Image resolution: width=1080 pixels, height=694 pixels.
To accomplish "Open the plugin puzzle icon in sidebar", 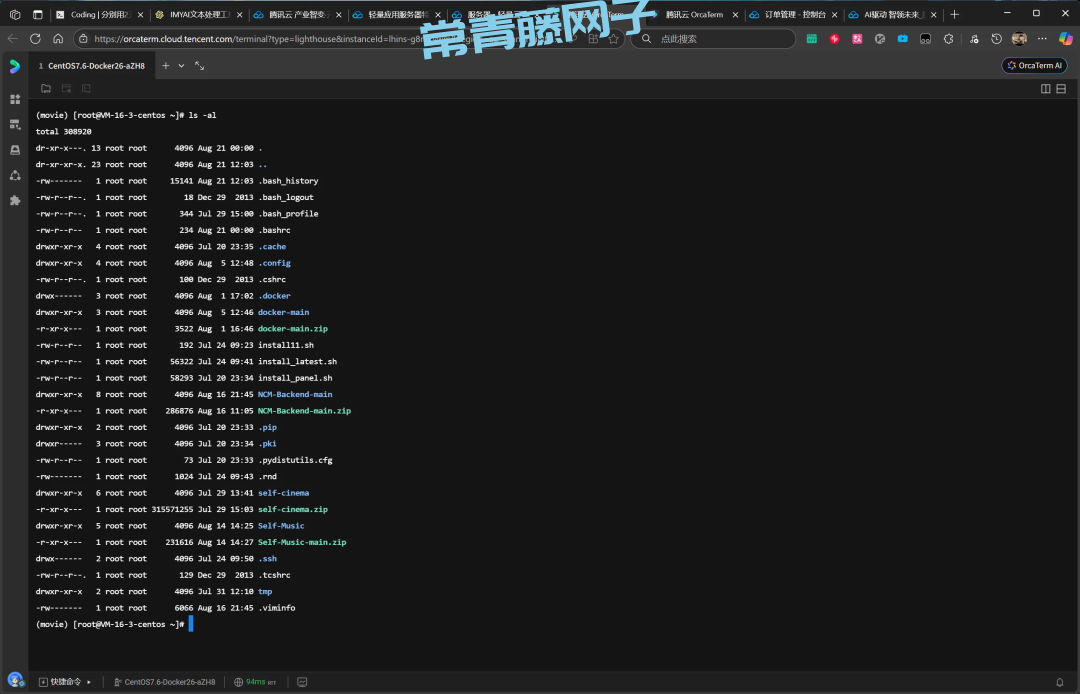I will coord(15,200).
